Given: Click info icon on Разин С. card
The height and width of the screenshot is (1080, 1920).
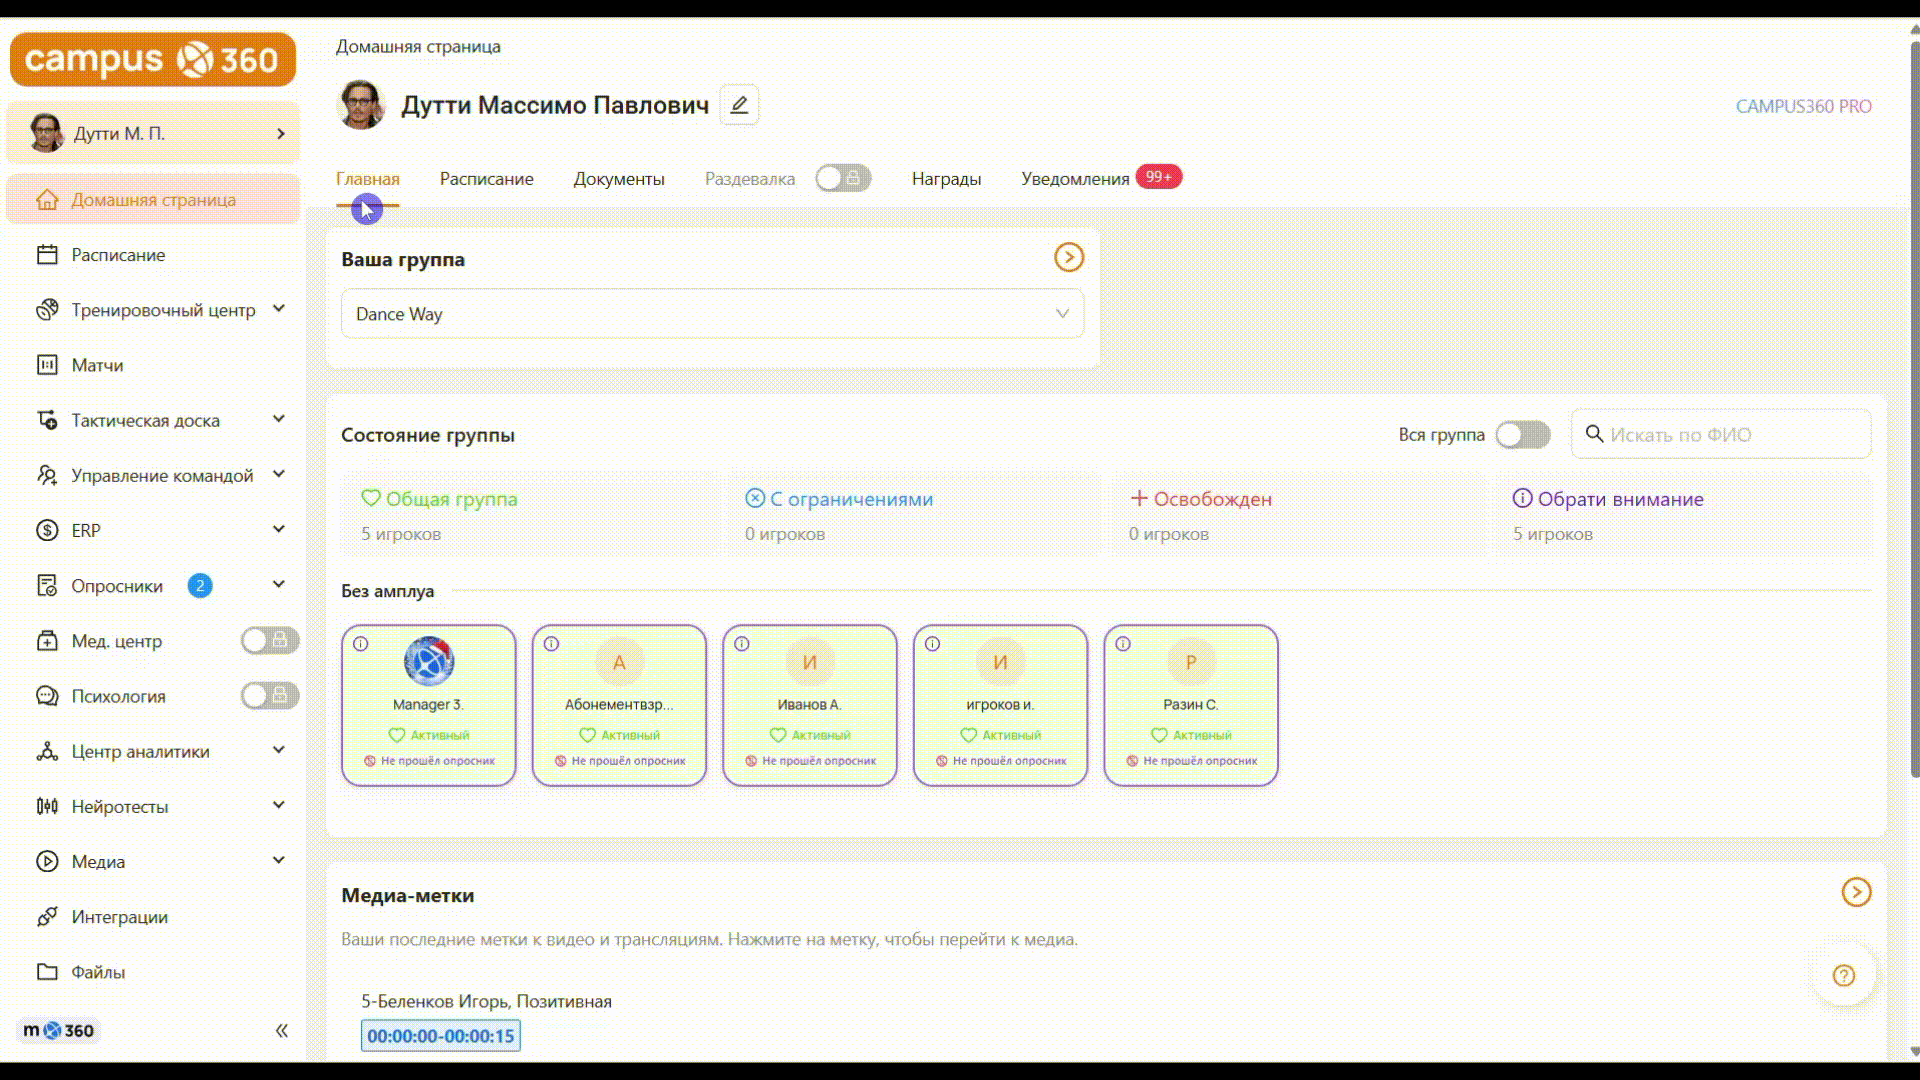Looking at the screenshot, I should (1123, 644).
